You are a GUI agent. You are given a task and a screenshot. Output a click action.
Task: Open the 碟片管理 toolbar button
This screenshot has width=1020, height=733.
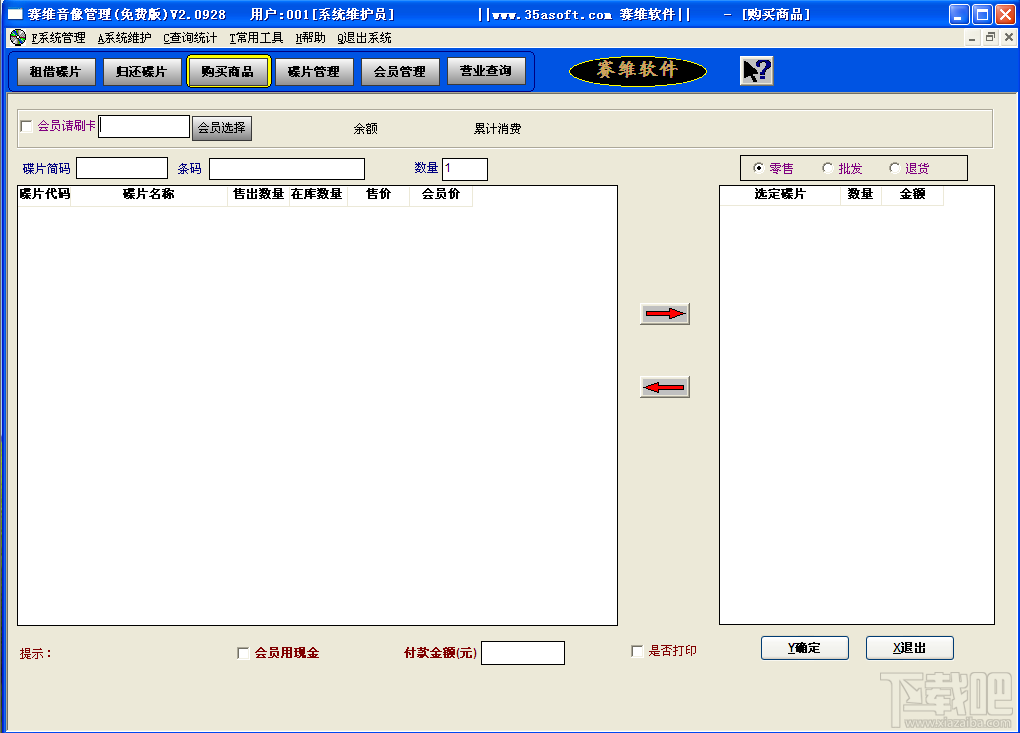[x=314, y=72]
